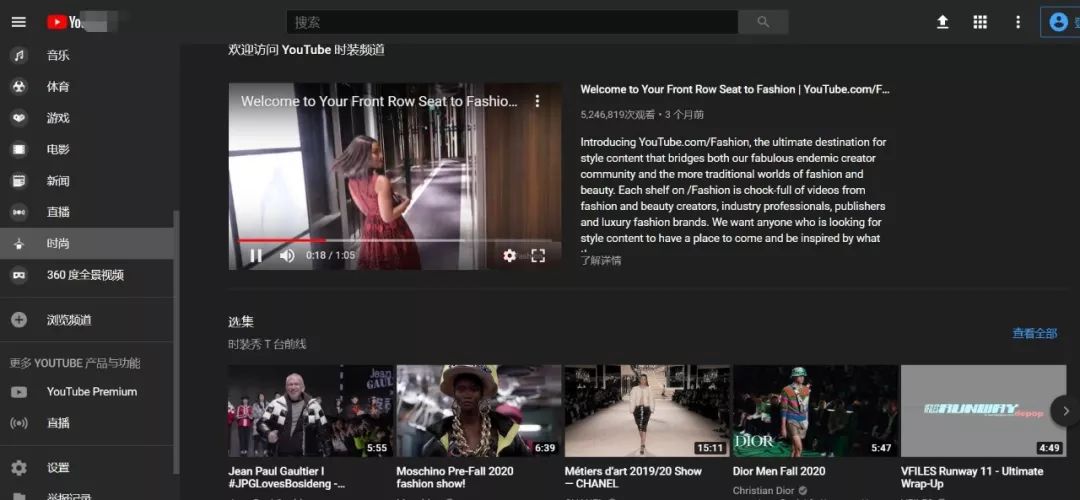Open the Moschino Pre-Fall 2020 thumbnail

point(479,411)
